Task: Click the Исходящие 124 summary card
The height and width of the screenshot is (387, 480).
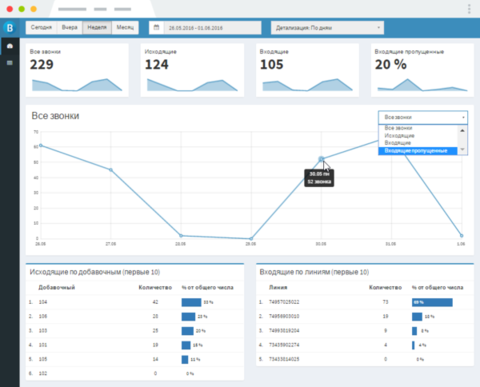Action: coord(192,70)
